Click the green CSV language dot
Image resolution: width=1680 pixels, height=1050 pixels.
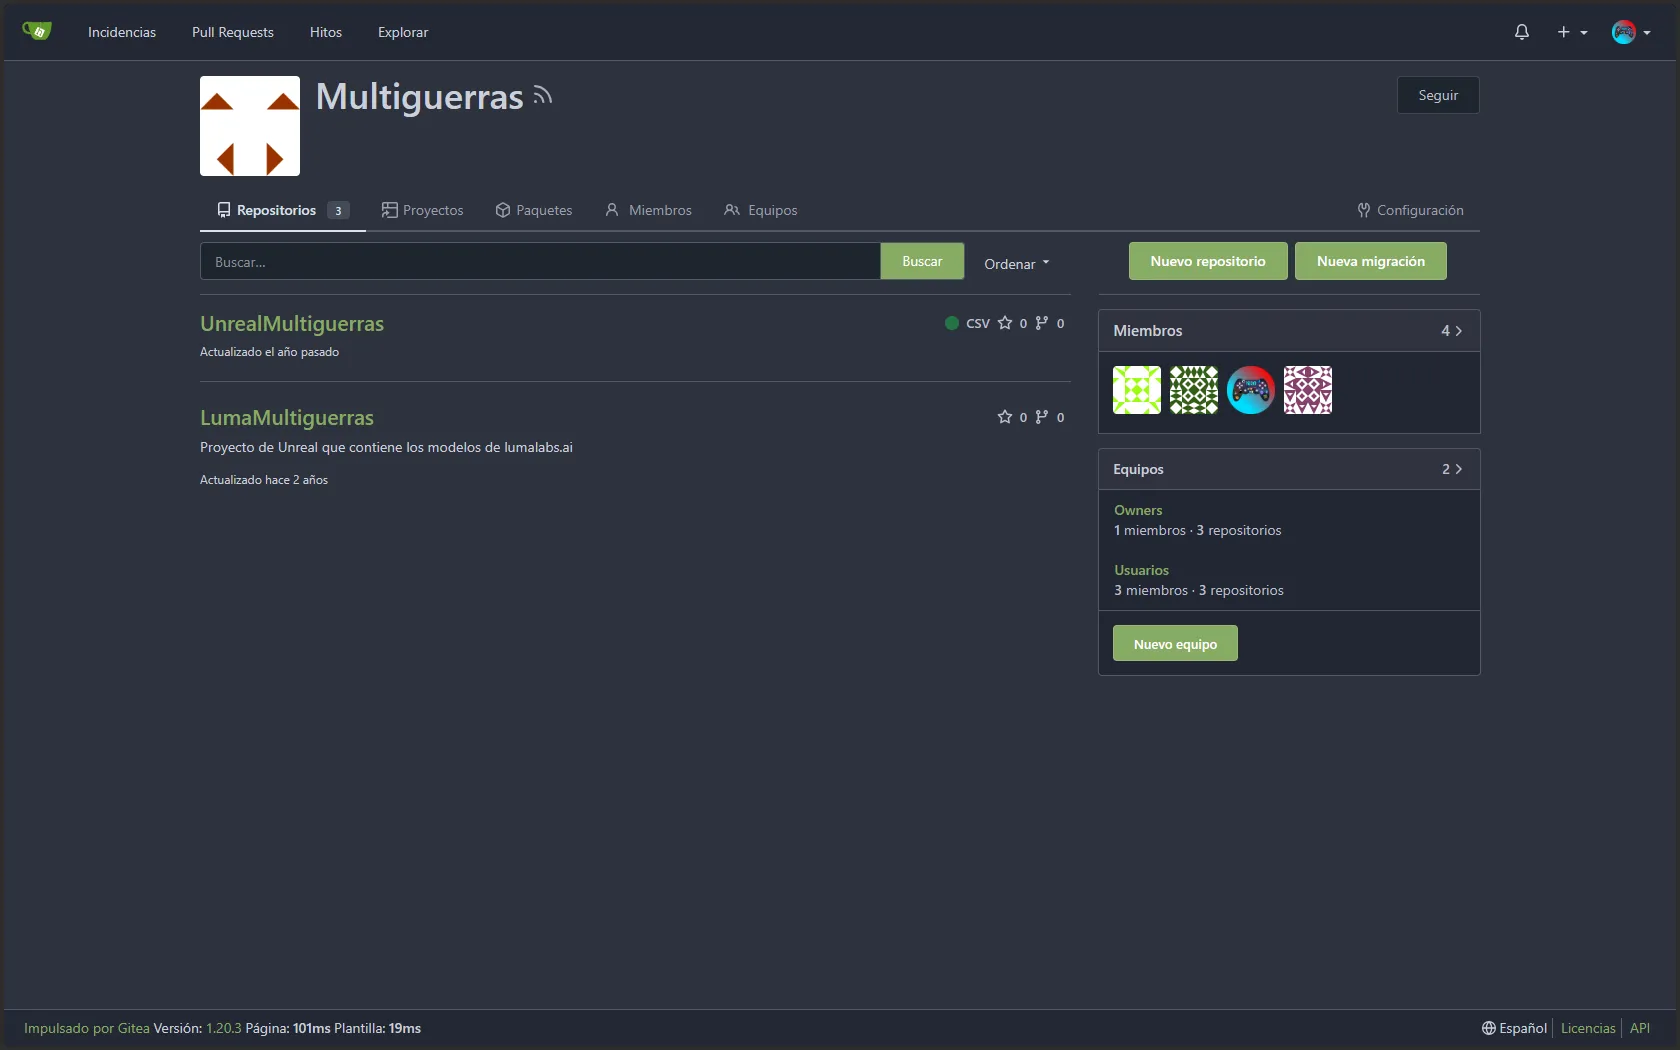click(x=952, y=323)
